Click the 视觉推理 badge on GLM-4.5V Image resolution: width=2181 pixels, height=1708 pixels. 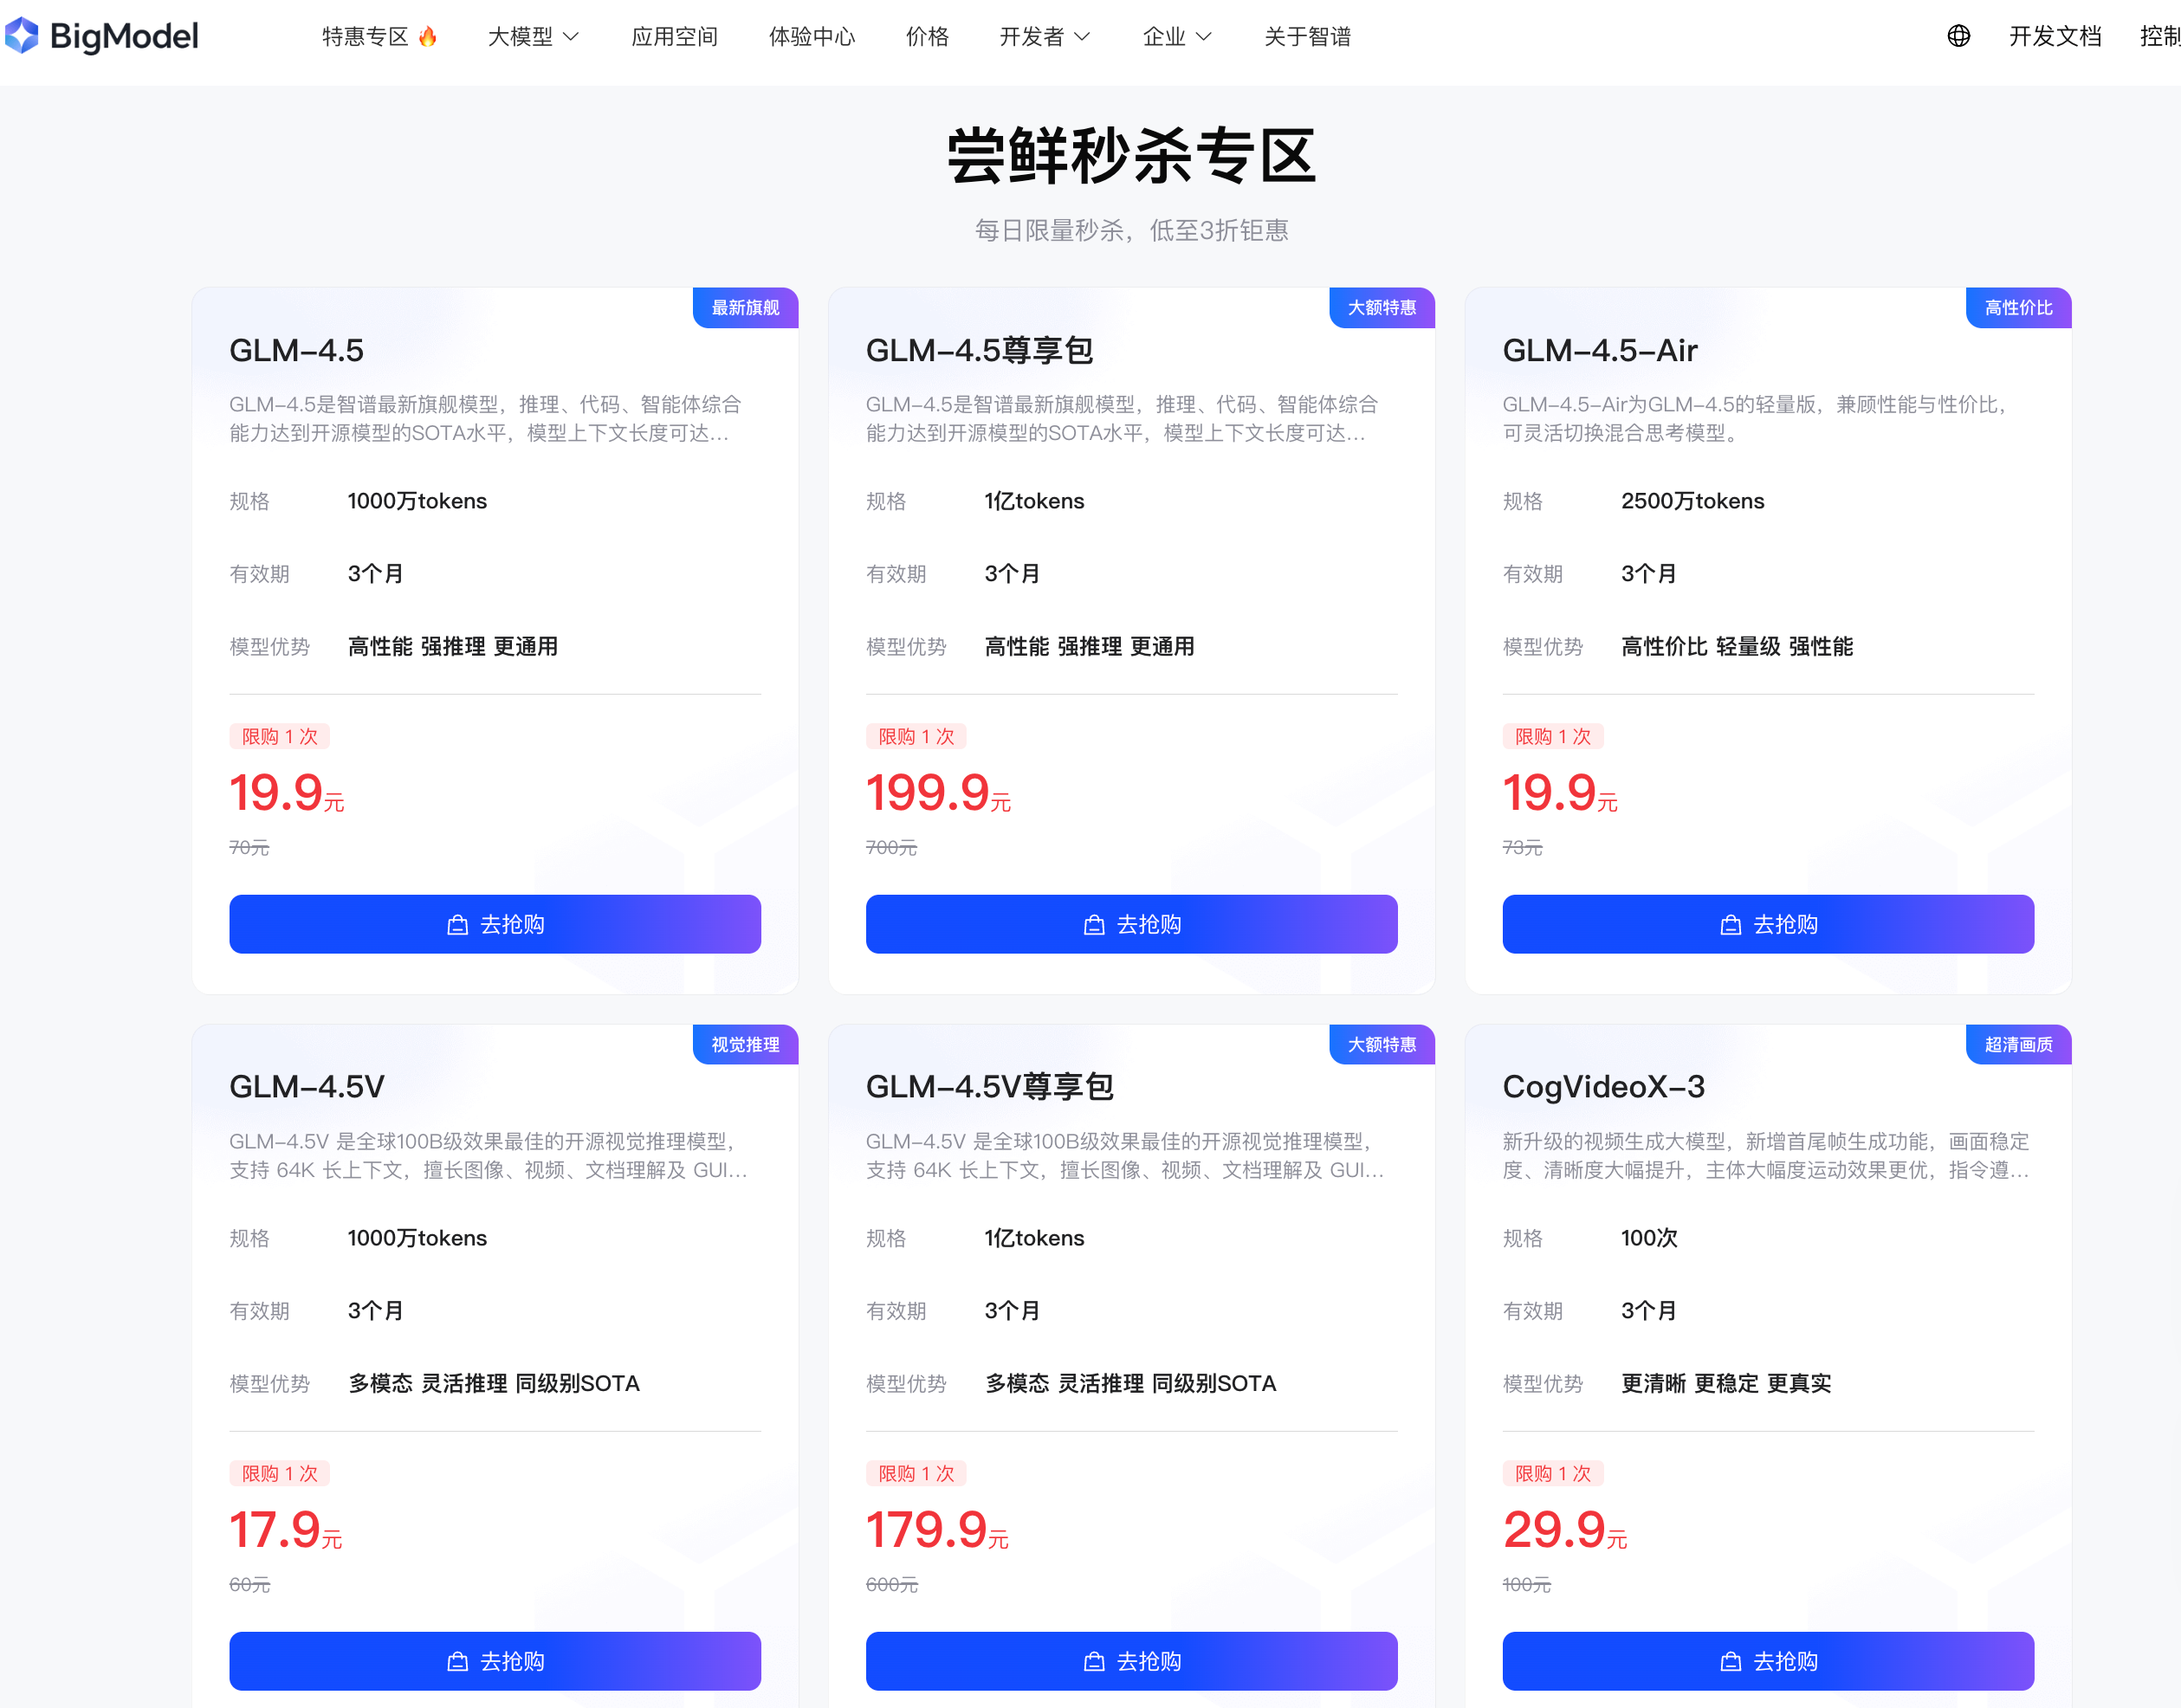tap(745, 1045)
